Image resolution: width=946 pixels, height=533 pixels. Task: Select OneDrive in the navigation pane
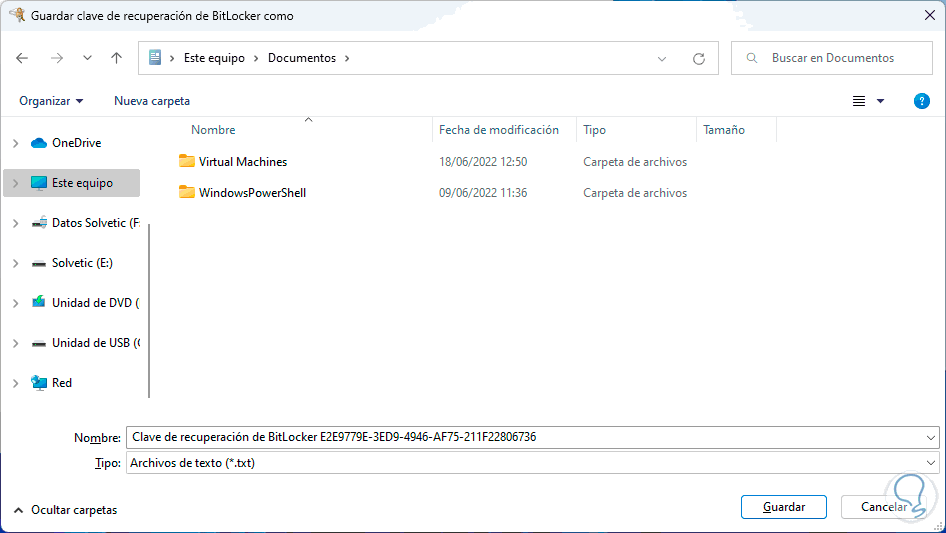[77, 143]
